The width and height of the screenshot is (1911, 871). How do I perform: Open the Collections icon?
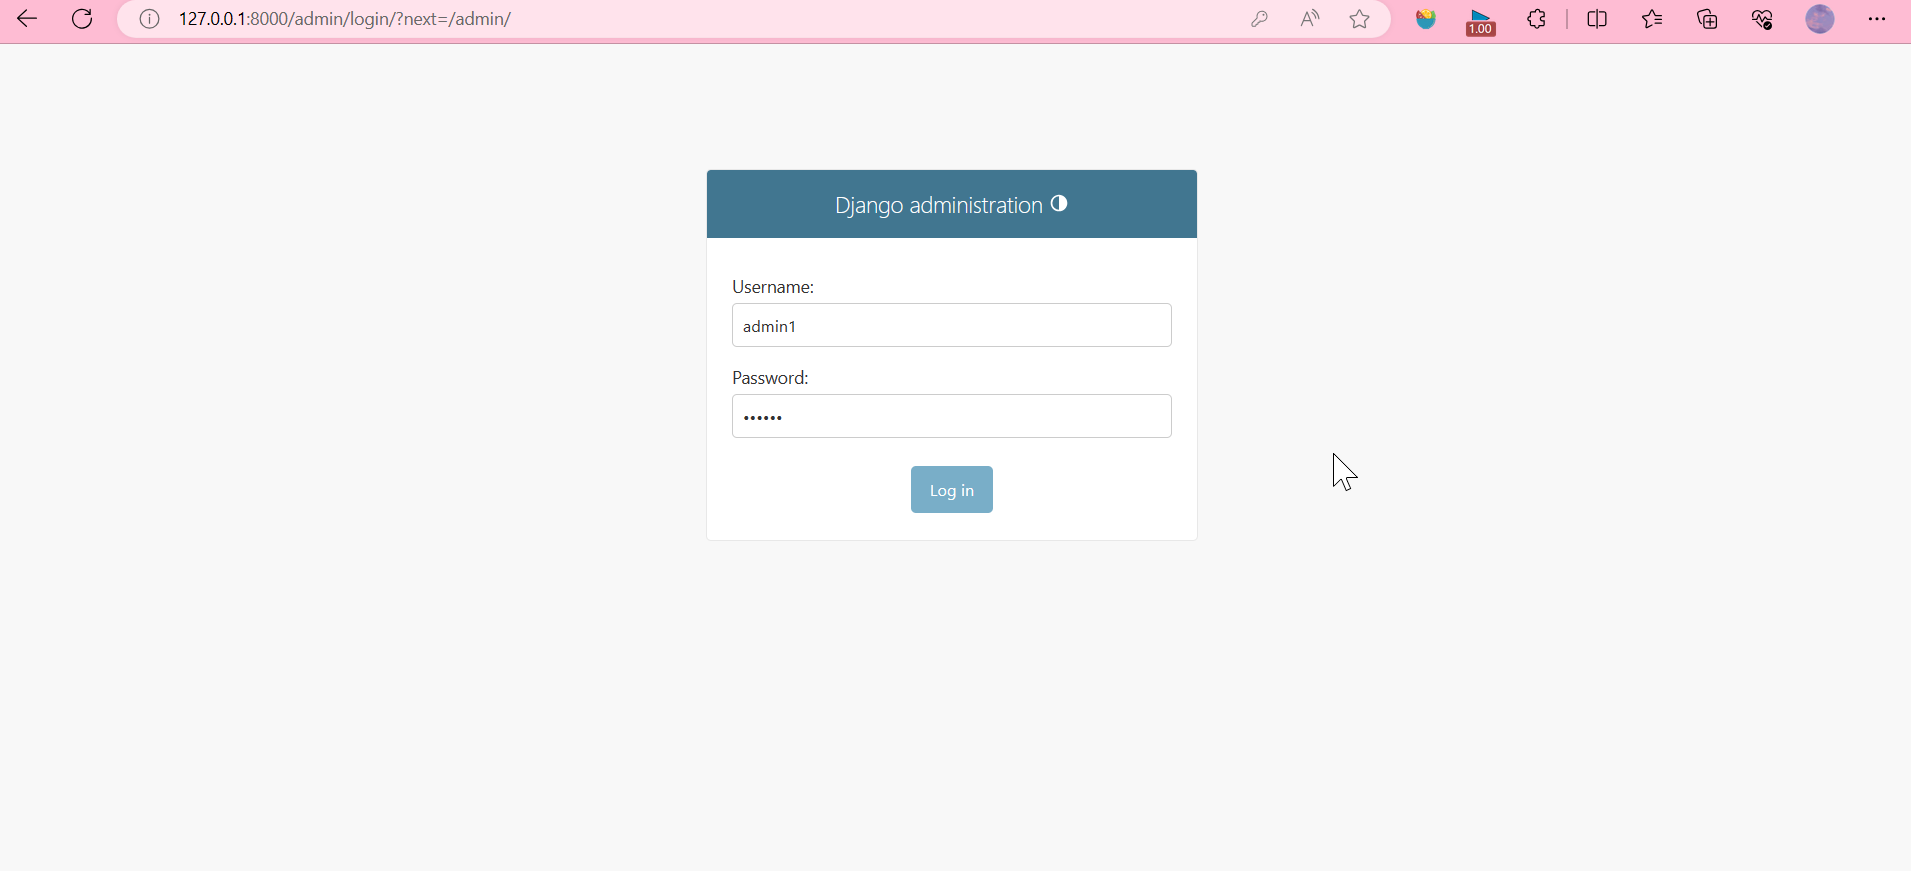click(1707, 19)
